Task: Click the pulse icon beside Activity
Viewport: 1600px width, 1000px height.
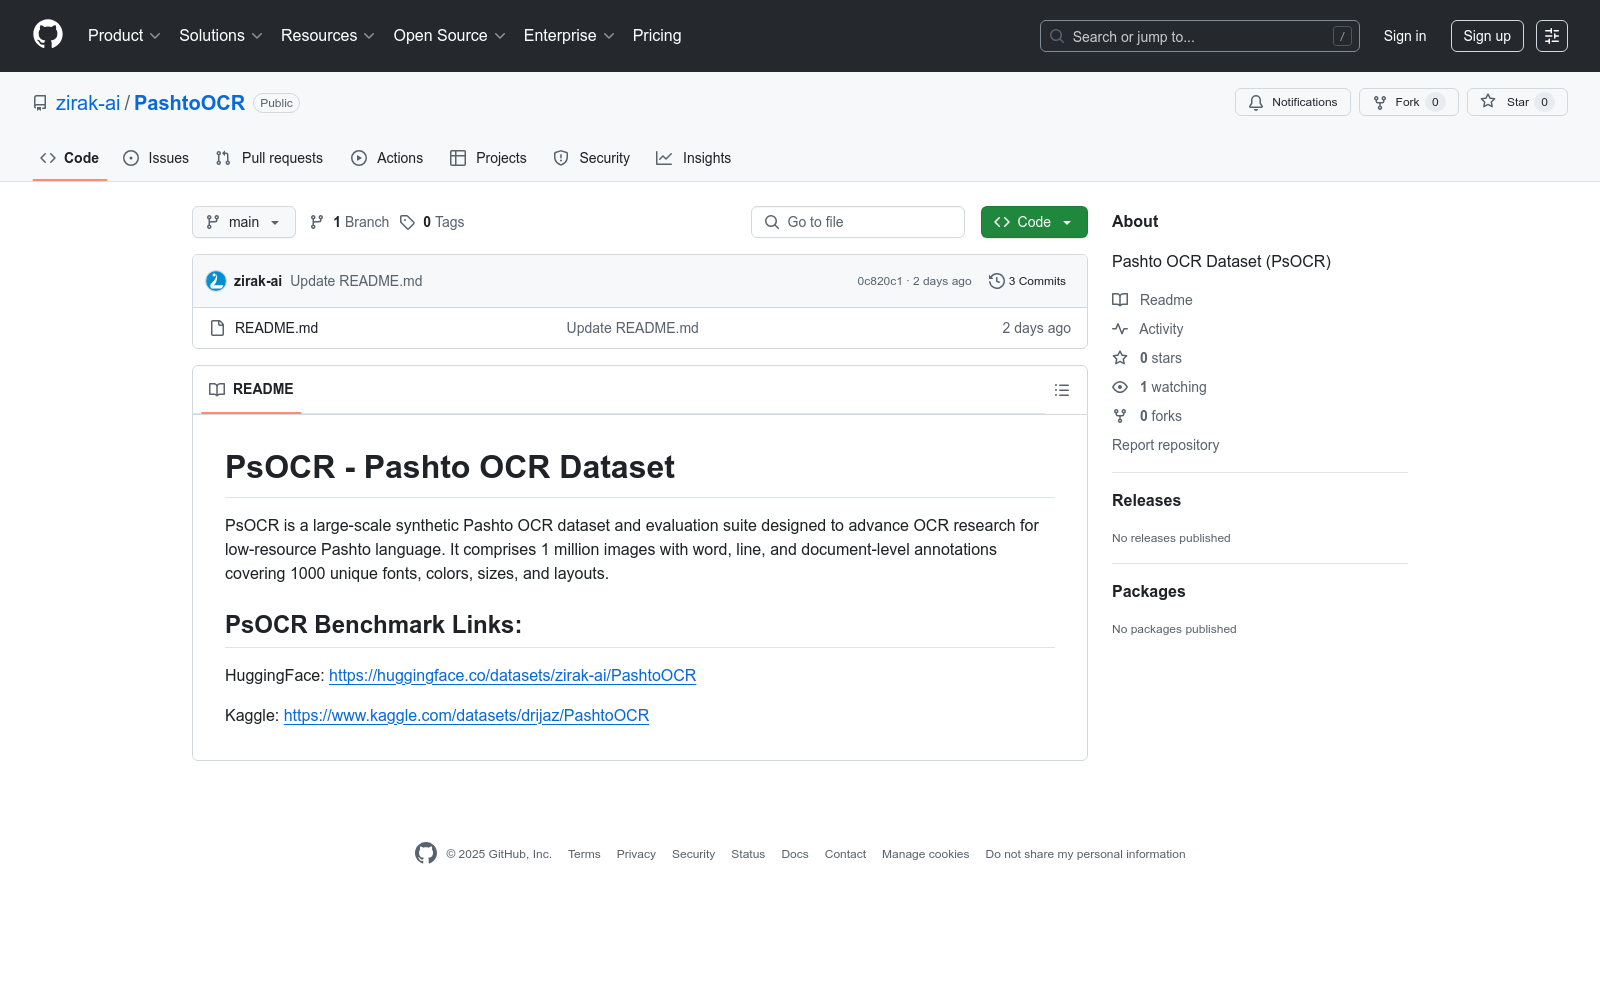Action: tap(1120, 329)
